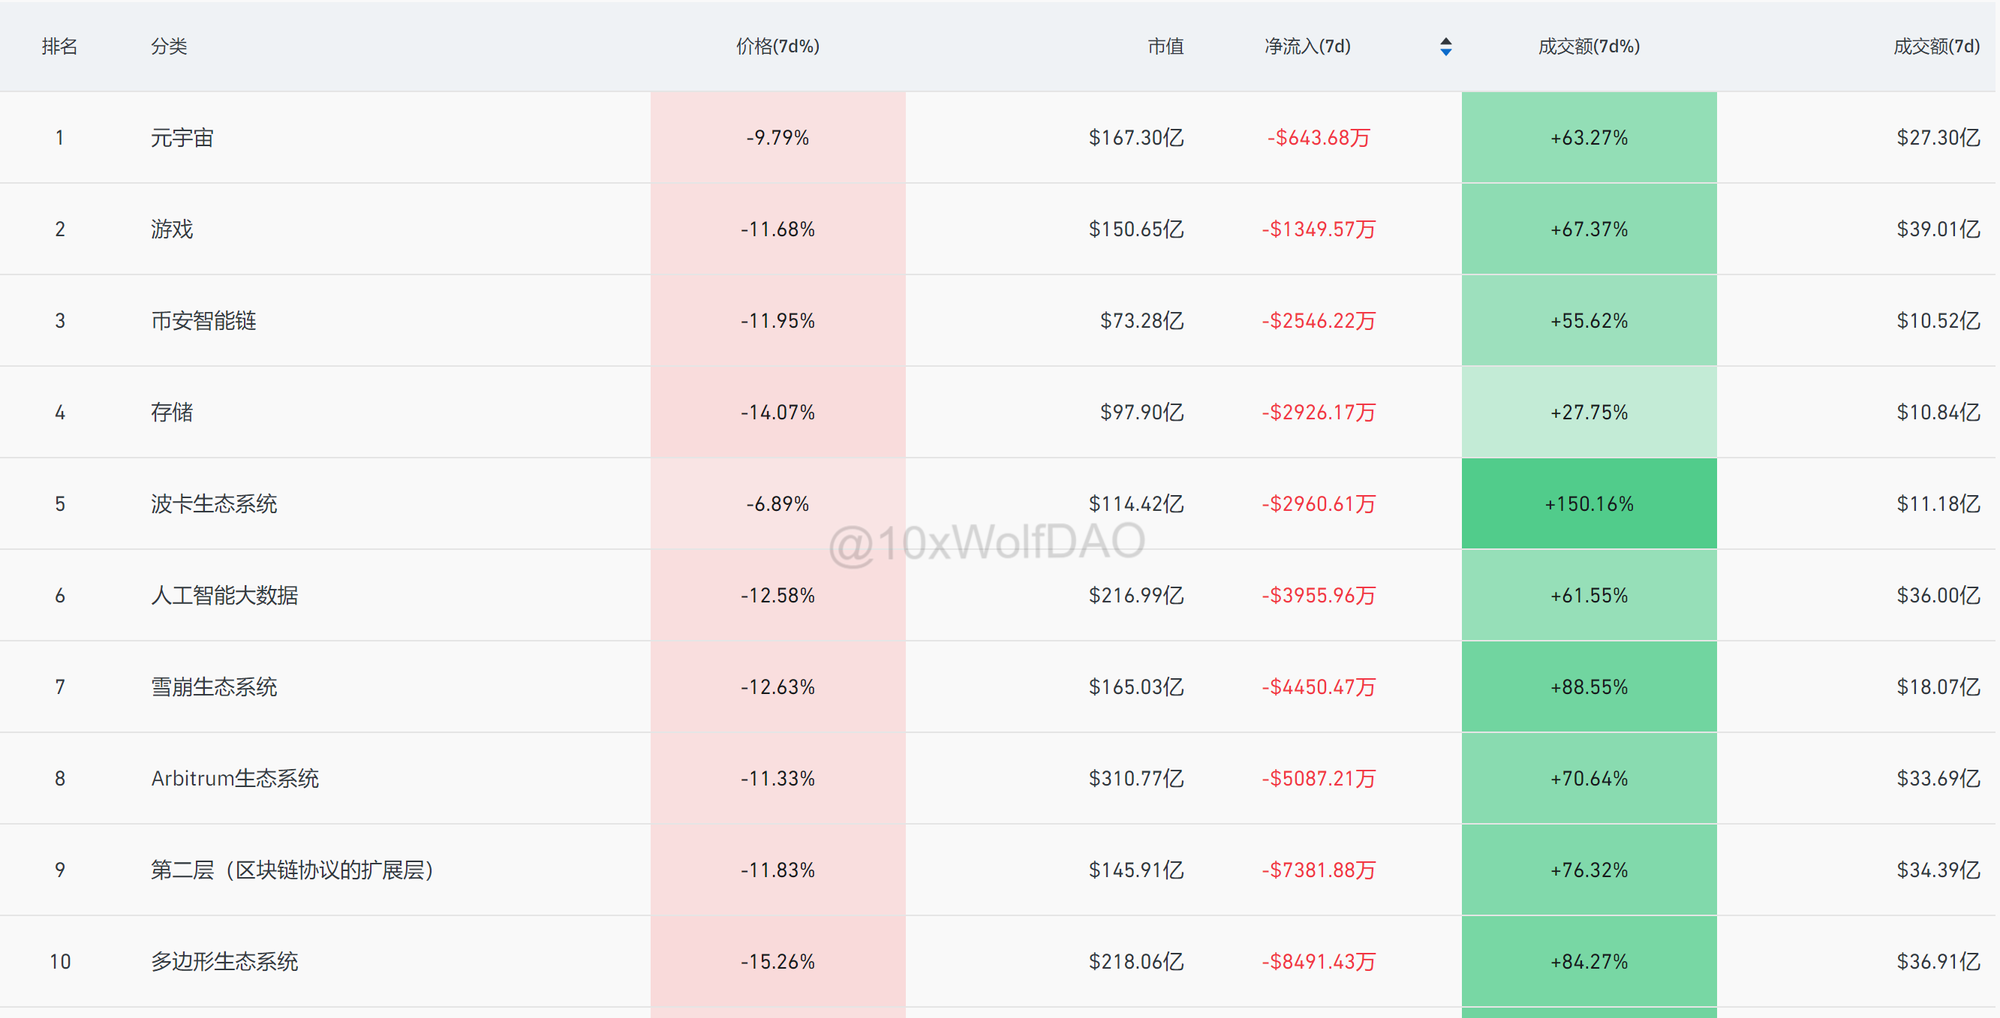Click volume change +76.32% cell
Screen dimensions: 2000x1018
click(1589, 870)
